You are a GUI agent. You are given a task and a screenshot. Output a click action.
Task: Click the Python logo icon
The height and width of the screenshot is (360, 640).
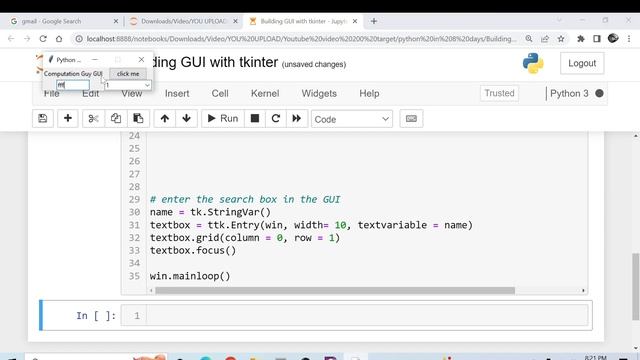click(x=533, y=63)
